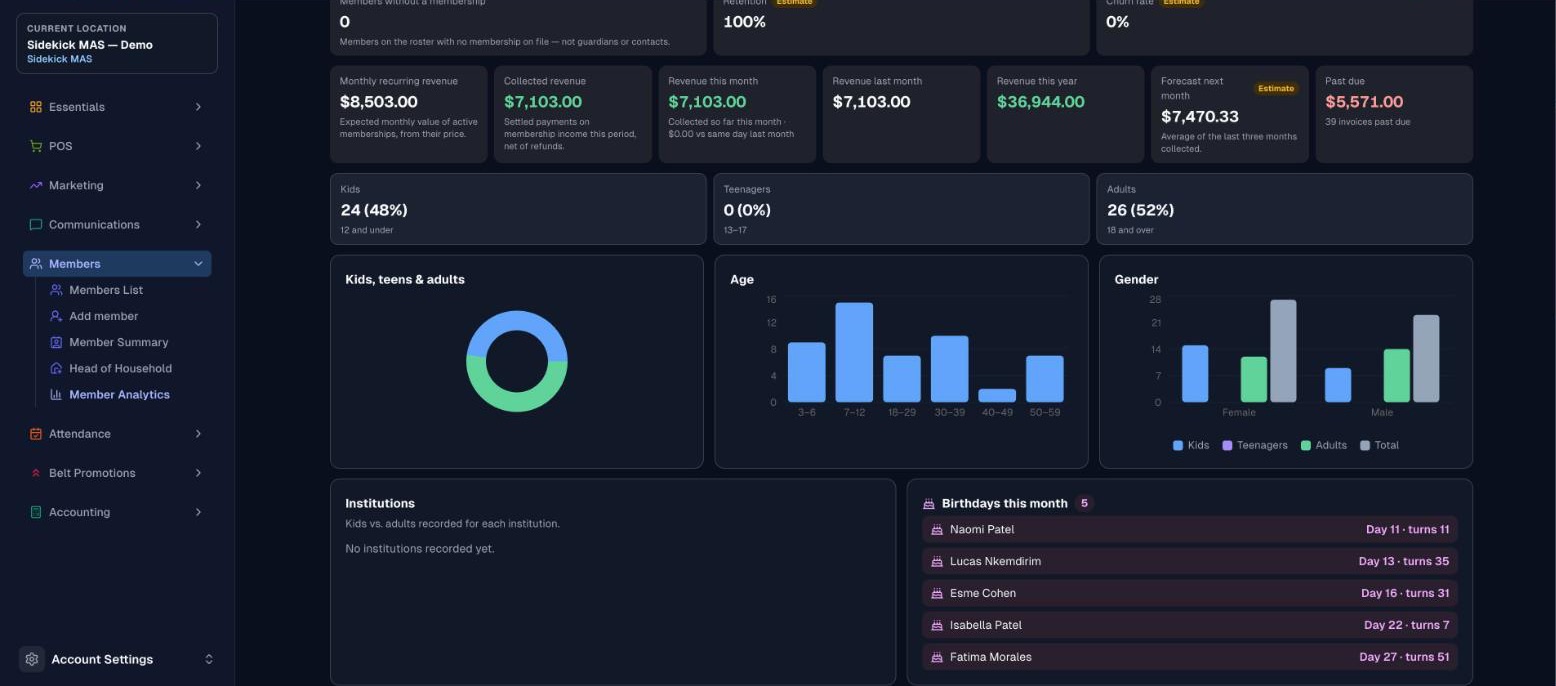
Task: Click the birthdays count badge showing 5
Action: coord(1085,504)
